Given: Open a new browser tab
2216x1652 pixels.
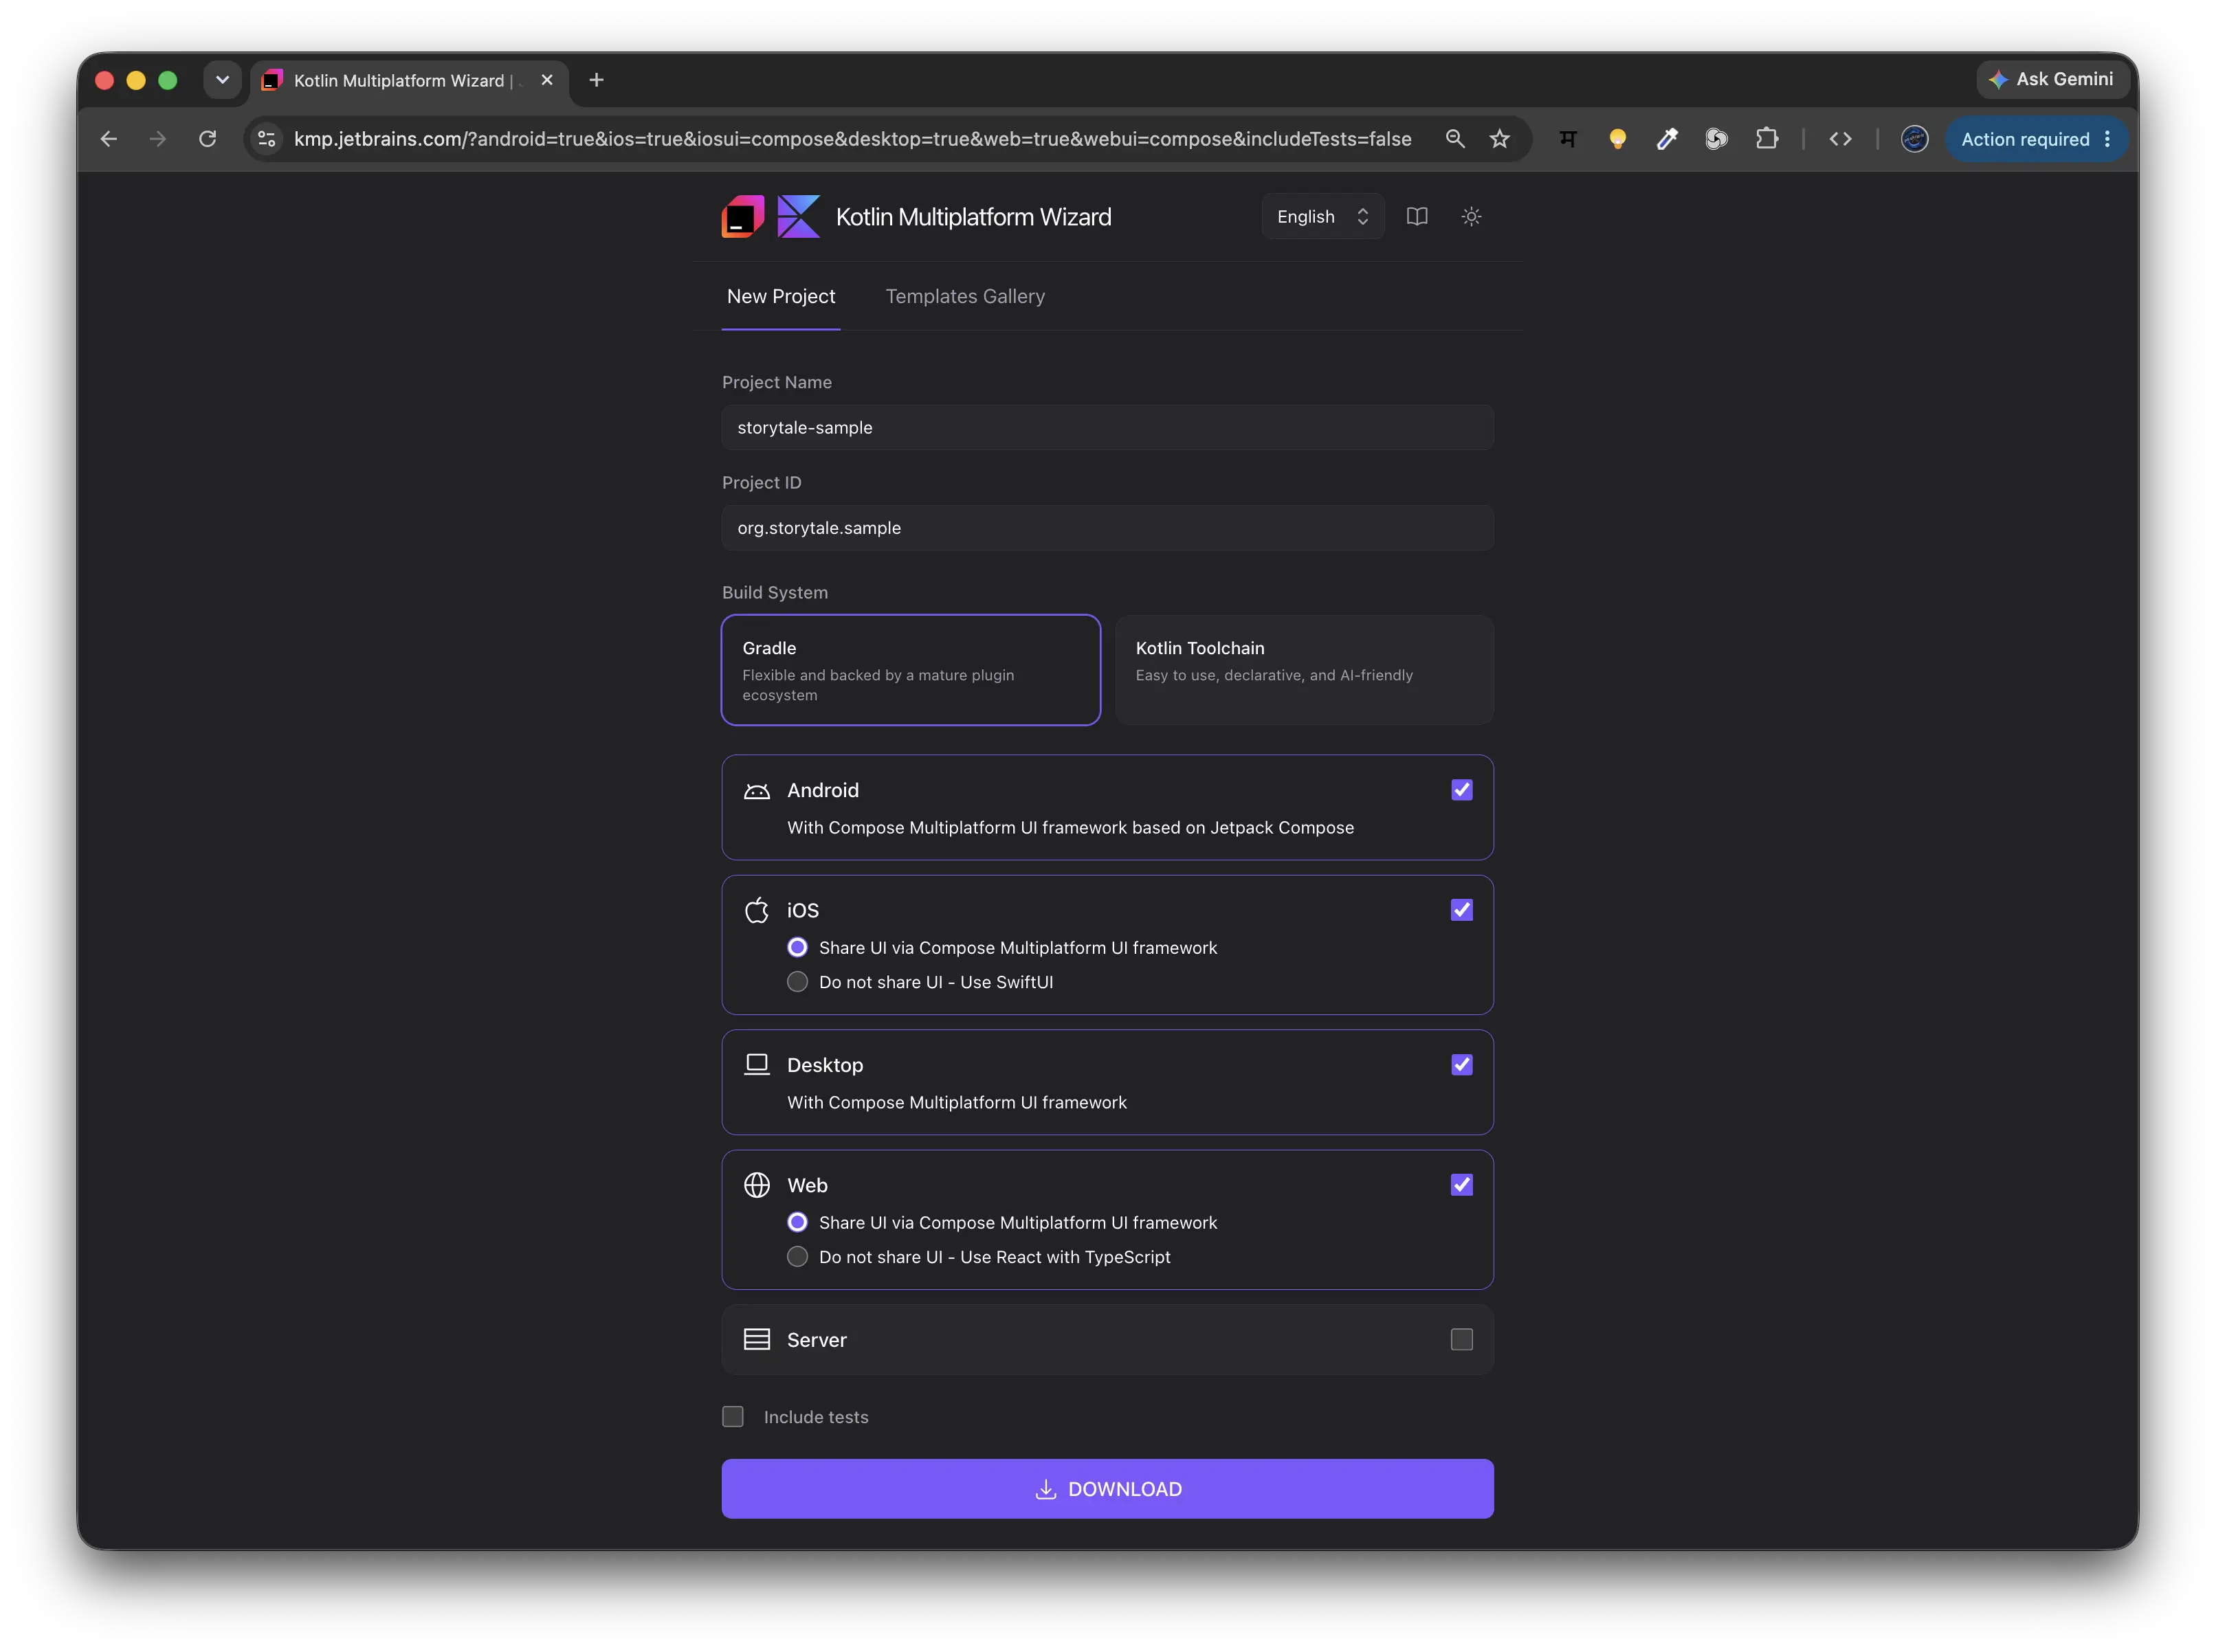Looking at the screenshot, I should [x=596, y=80].
